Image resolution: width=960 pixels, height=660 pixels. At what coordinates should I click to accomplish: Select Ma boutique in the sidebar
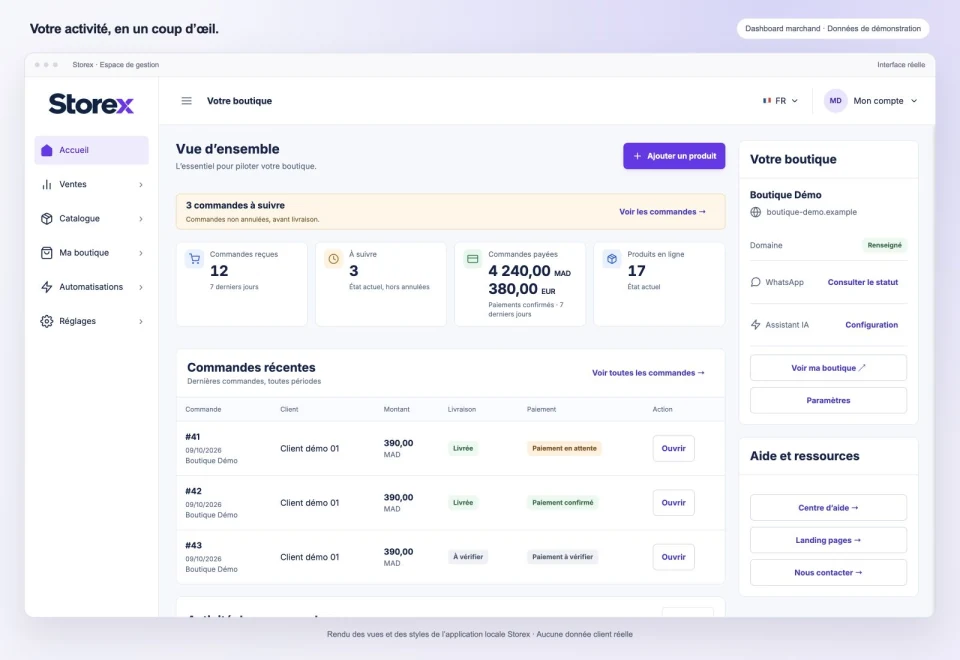click(x=91, y=253)
